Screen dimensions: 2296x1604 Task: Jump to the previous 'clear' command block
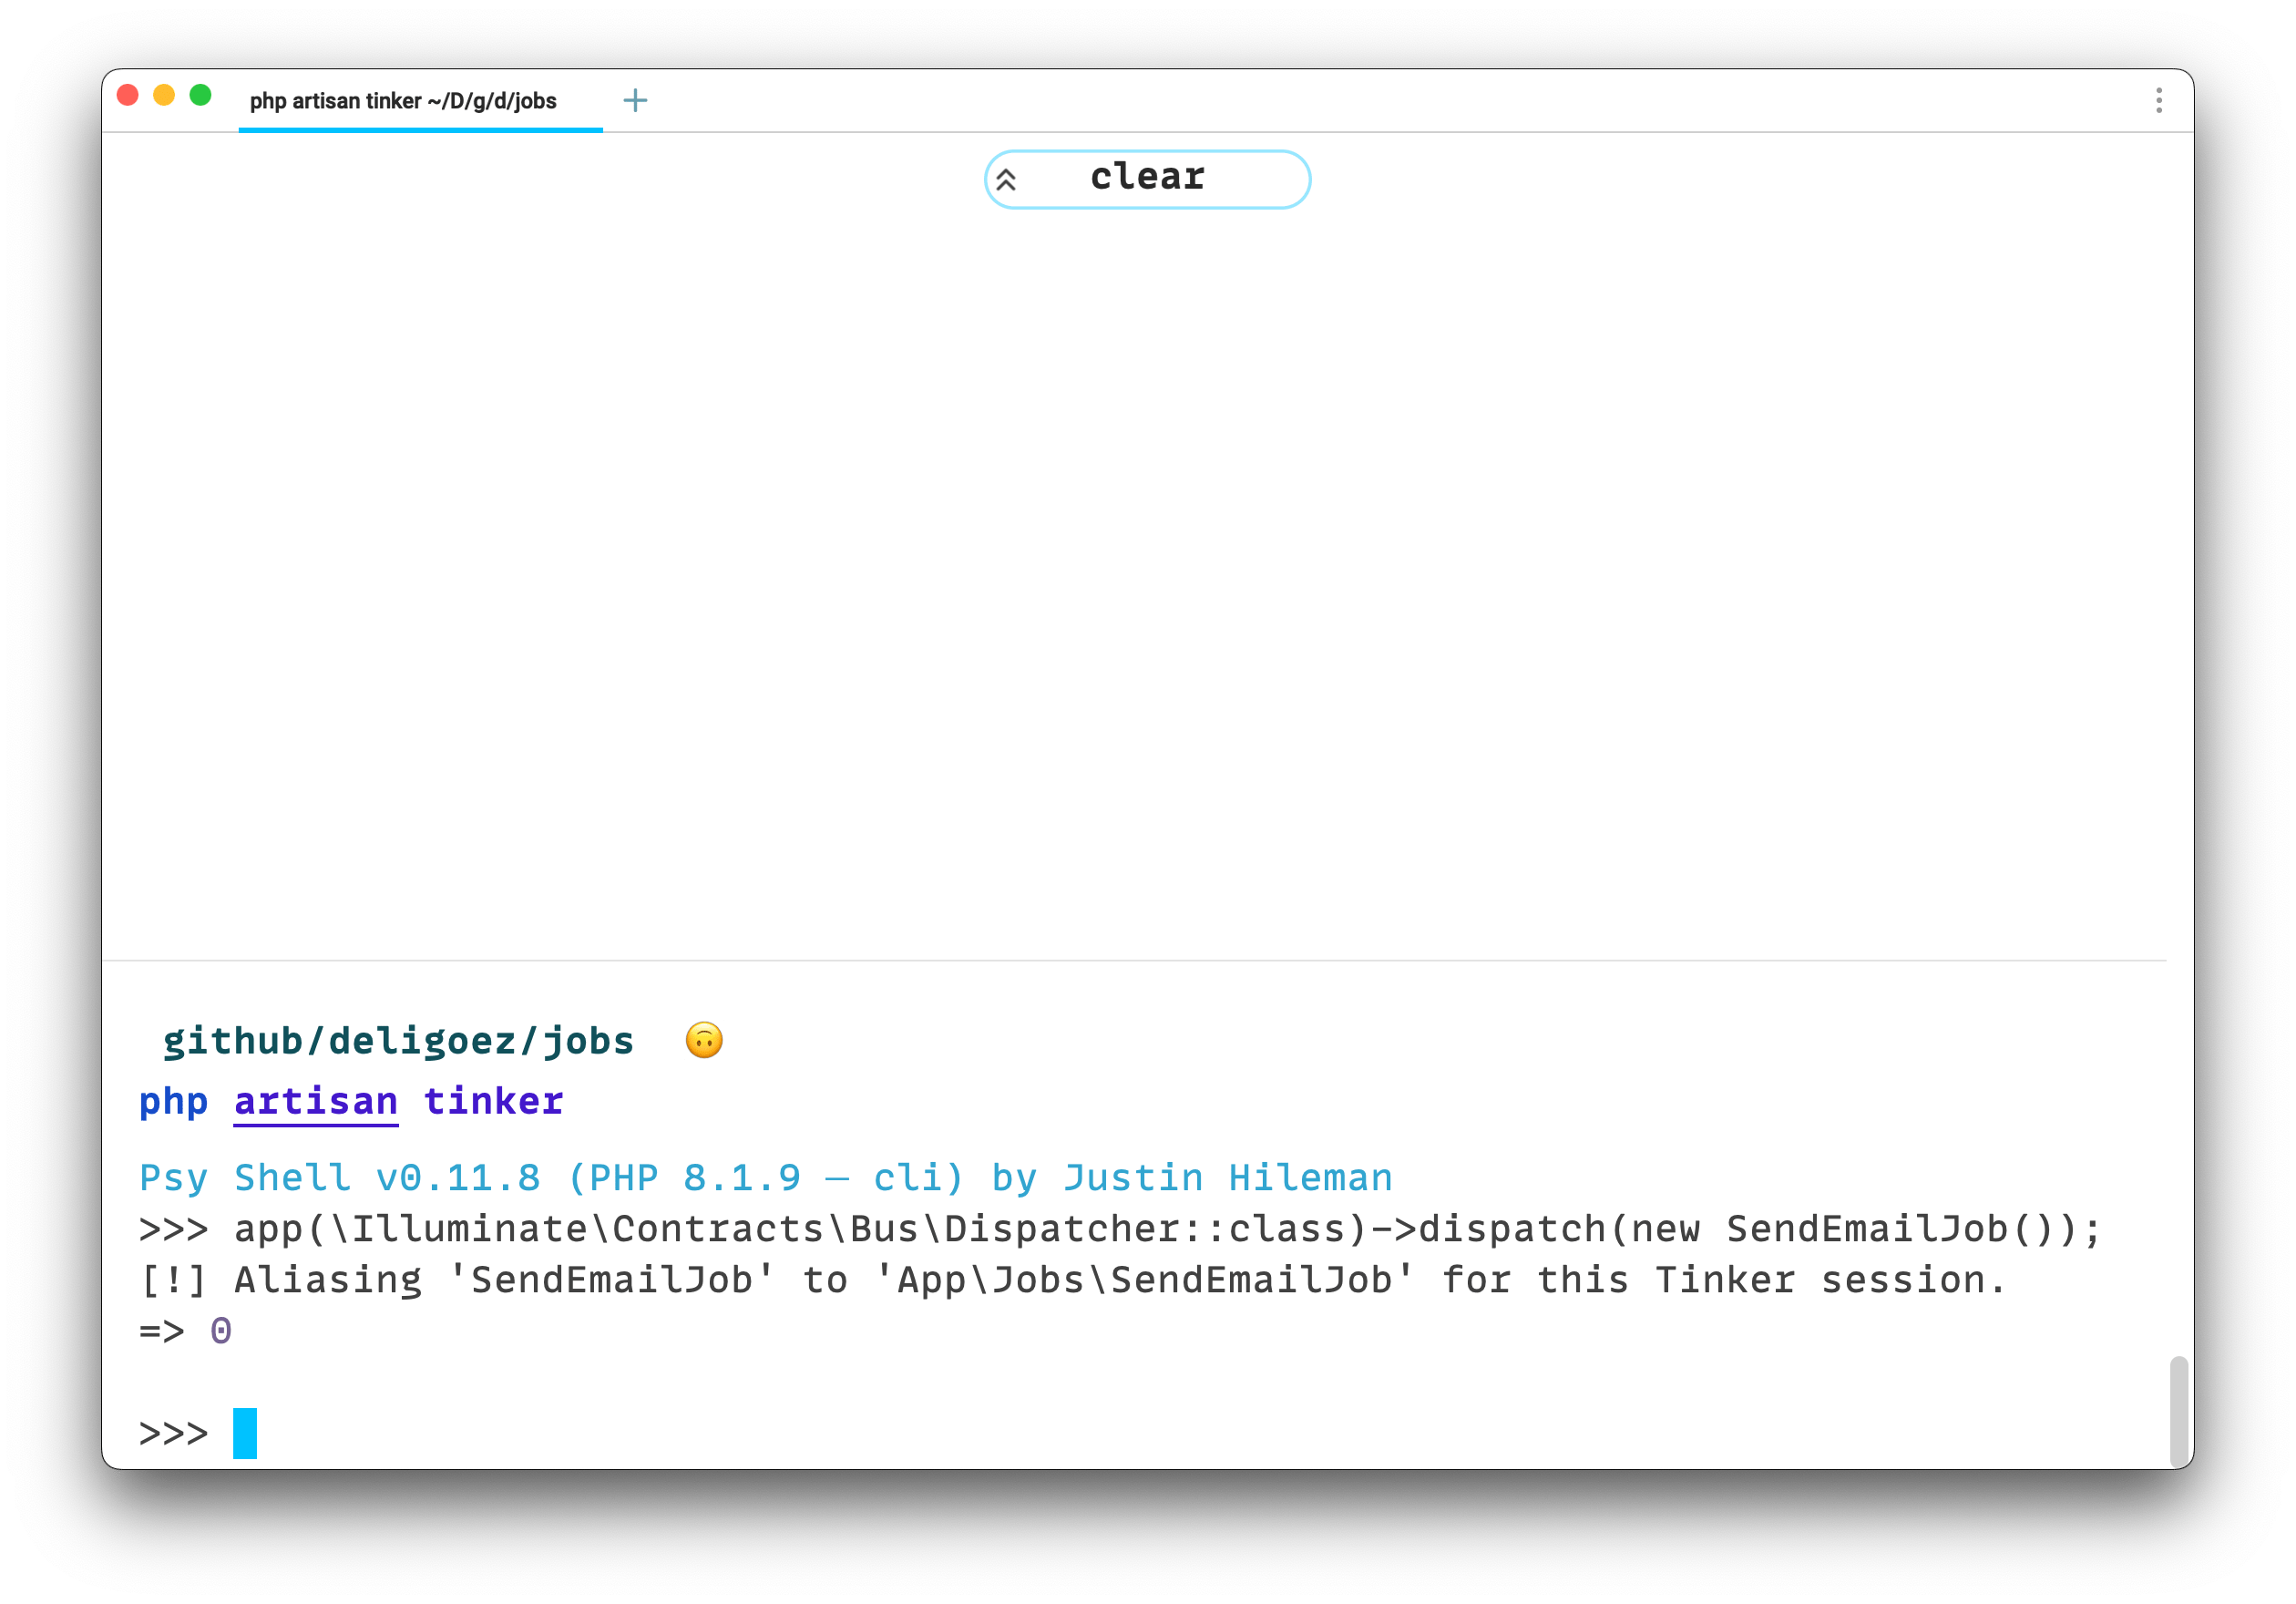1147,179
